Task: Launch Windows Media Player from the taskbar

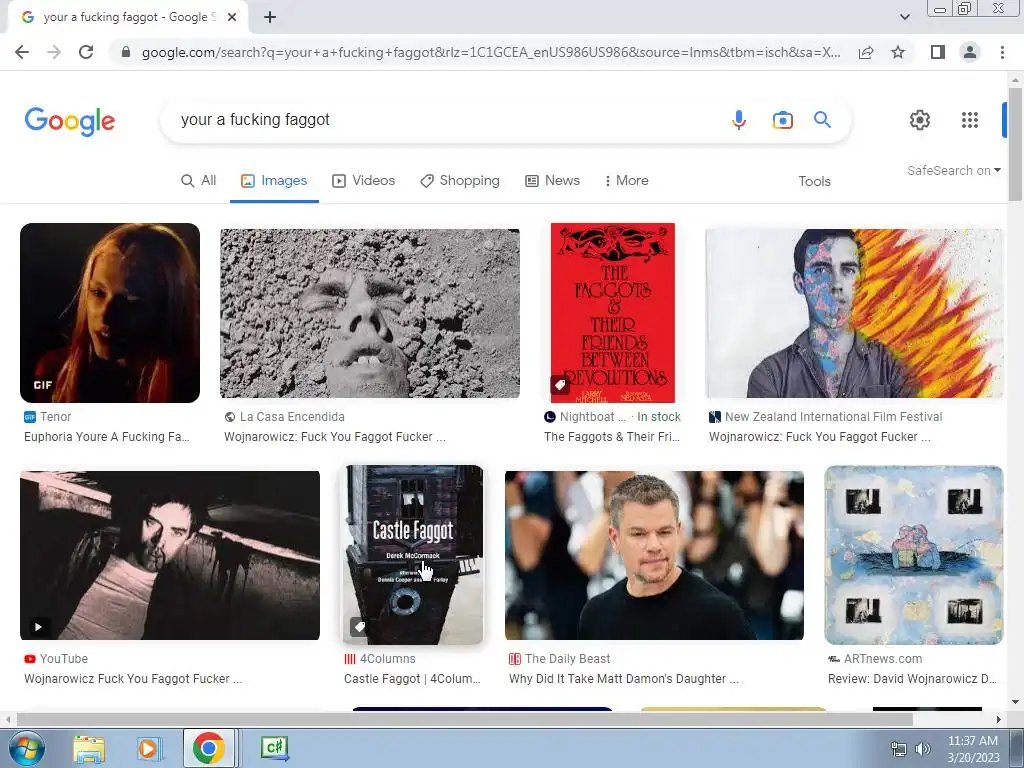Action: 149,748
